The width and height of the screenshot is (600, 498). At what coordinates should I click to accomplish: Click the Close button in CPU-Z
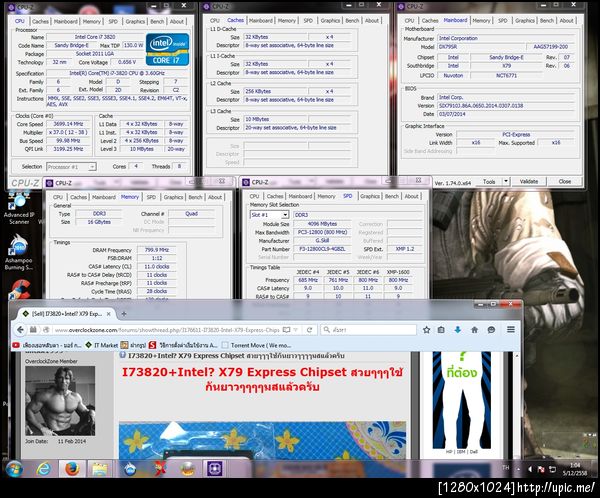coord(564,181)
